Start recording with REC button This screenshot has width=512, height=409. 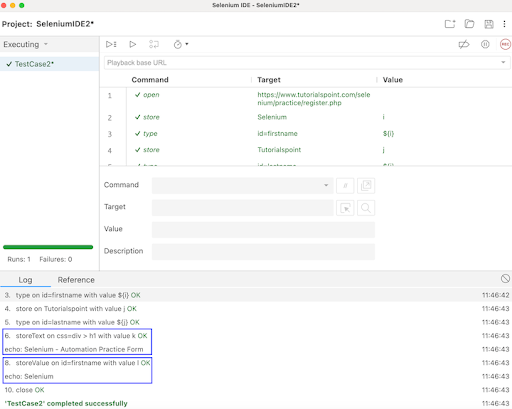click(x=505, y=44)
